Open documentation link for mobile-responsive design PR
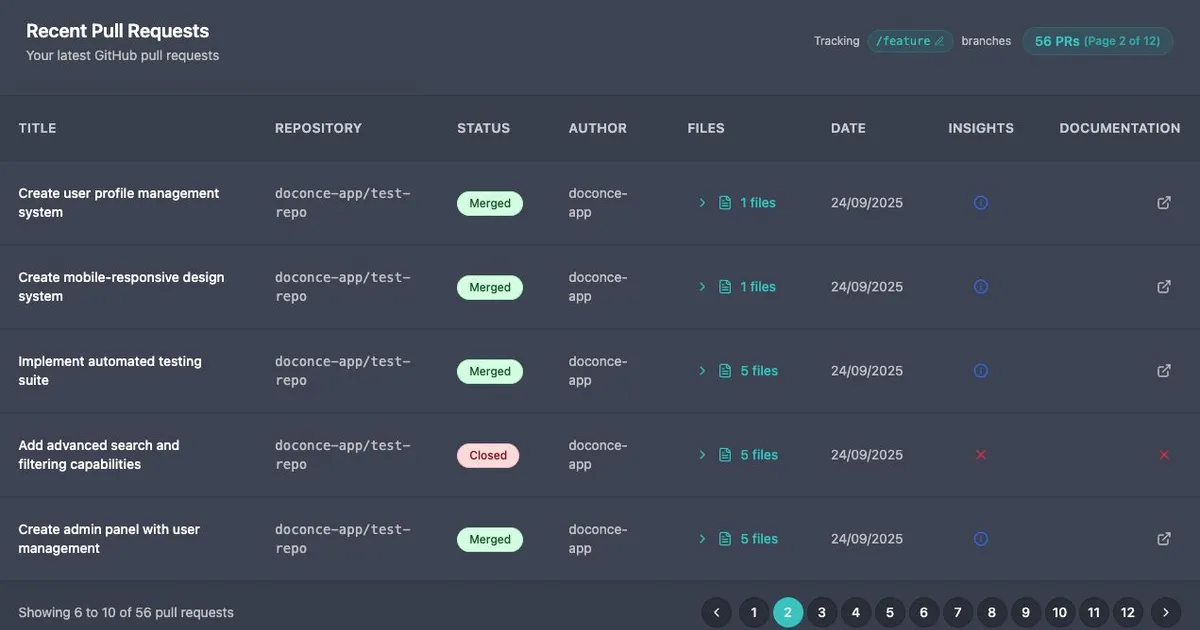 pos(1164,287)
